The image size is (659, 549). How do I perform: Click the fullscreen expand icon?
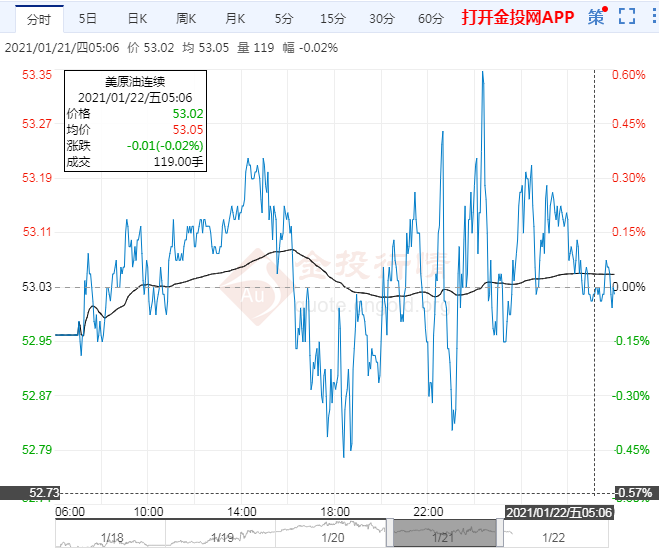627,16
